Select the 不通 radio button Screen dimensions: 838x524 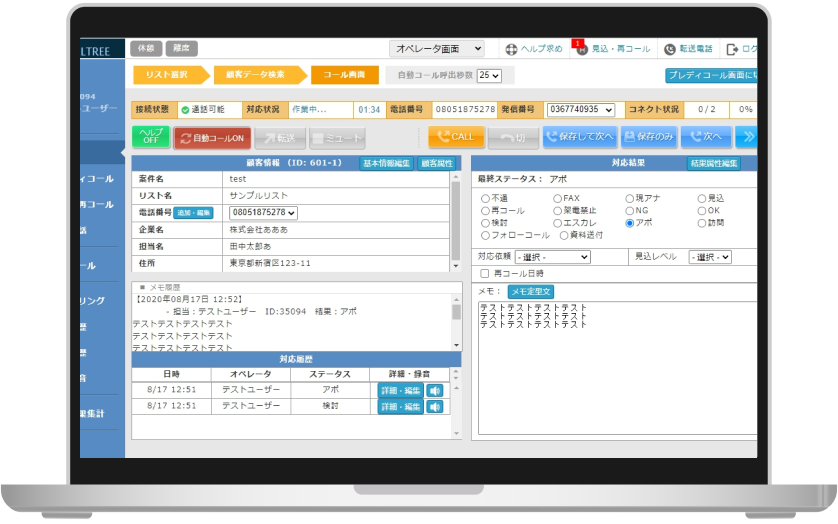coord(486,198)
